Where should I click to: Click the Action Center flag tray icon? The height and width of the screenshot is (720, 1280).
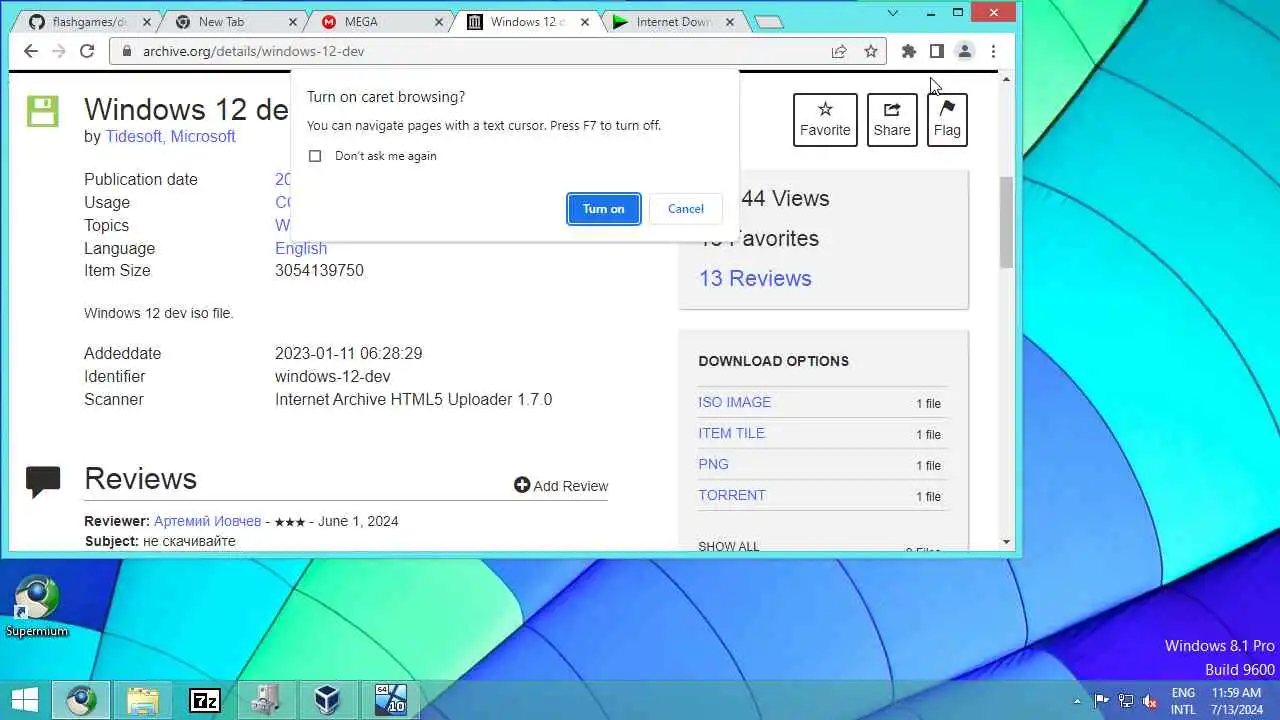pyautogui.click(x=1101, y=701)
